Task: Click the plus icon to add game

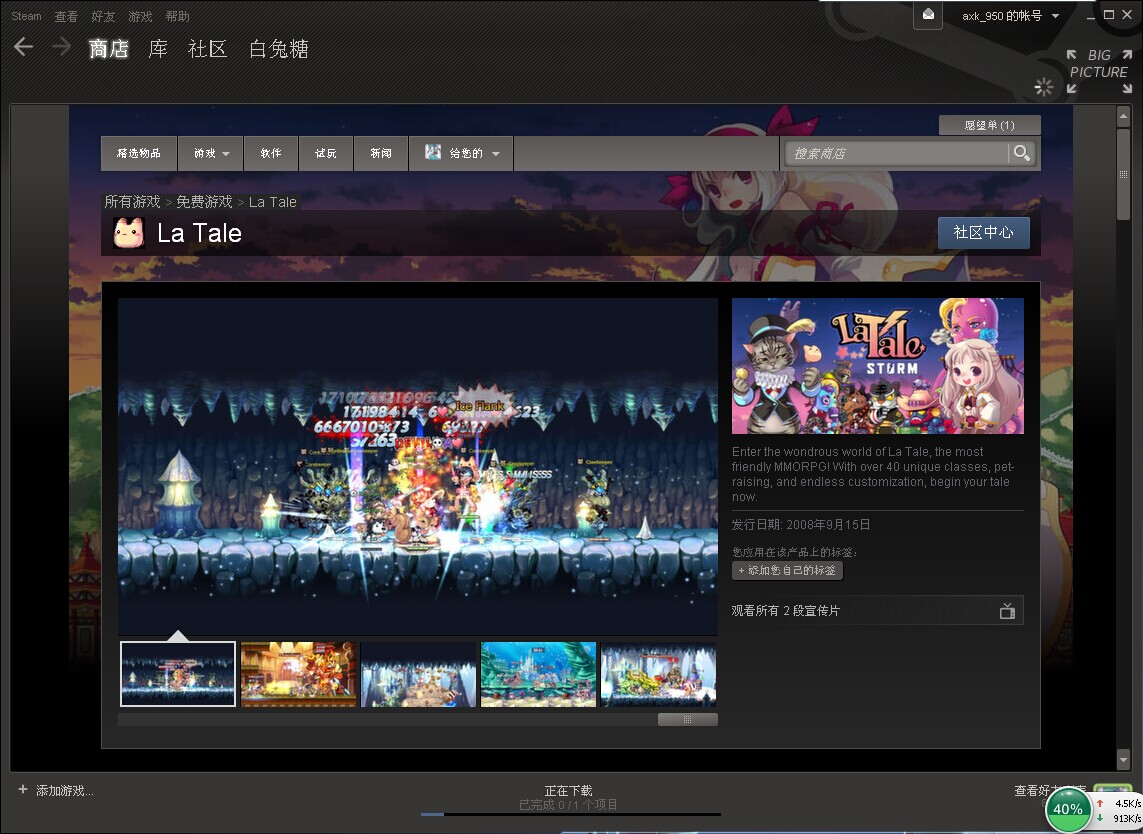Action: pyautogui.click(x=23, y=790)
